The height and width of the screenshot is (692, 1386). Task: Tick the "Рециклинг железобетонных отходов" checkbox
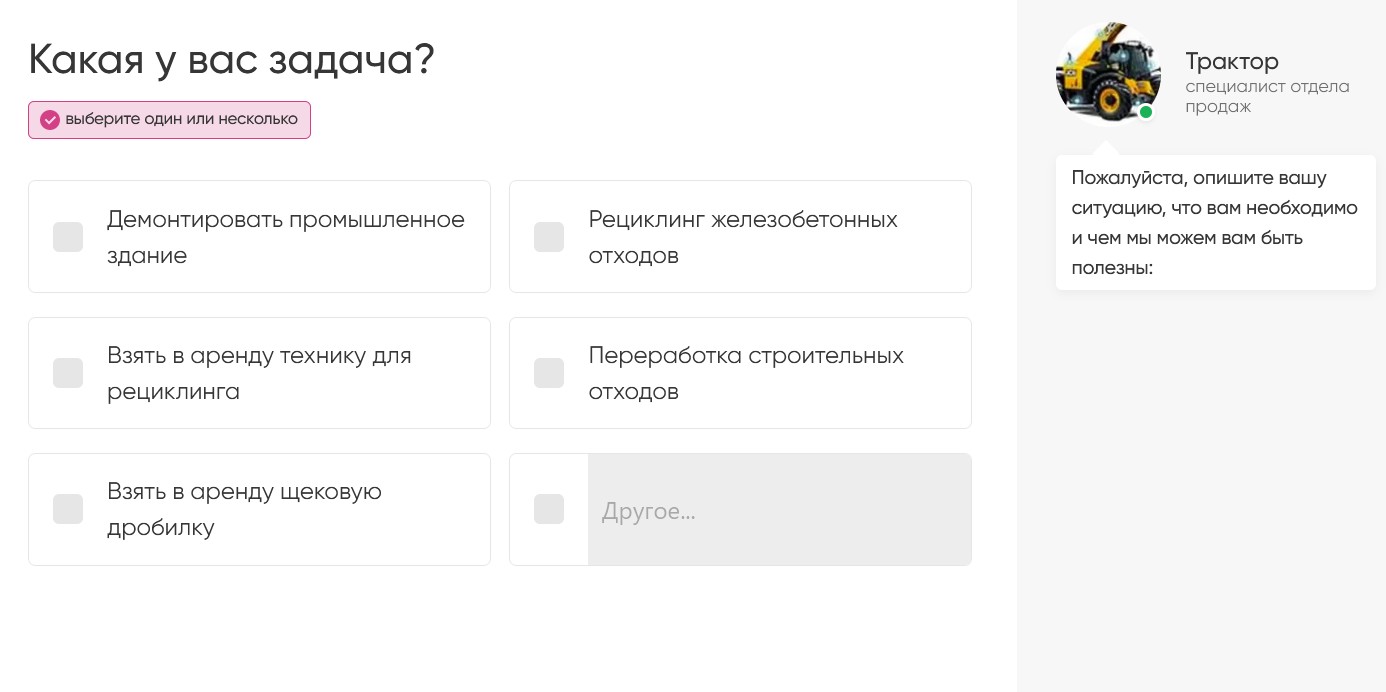pyautogui.click(x=549, y=237)
